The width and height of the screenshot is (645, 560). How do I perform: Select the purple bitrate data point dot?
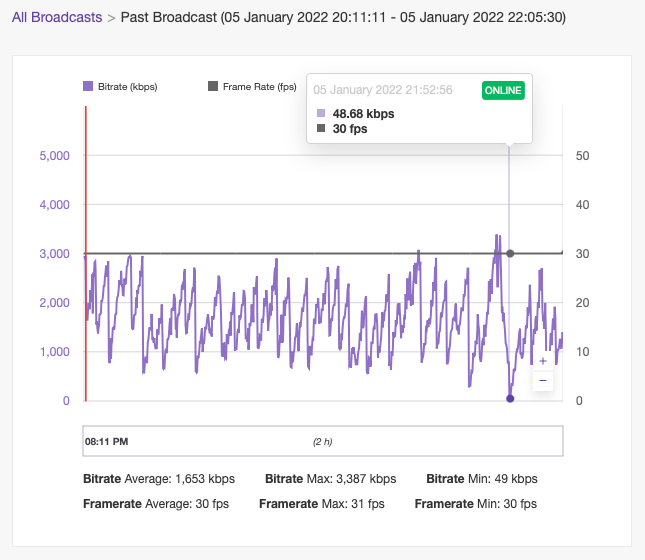coord(510,399)
